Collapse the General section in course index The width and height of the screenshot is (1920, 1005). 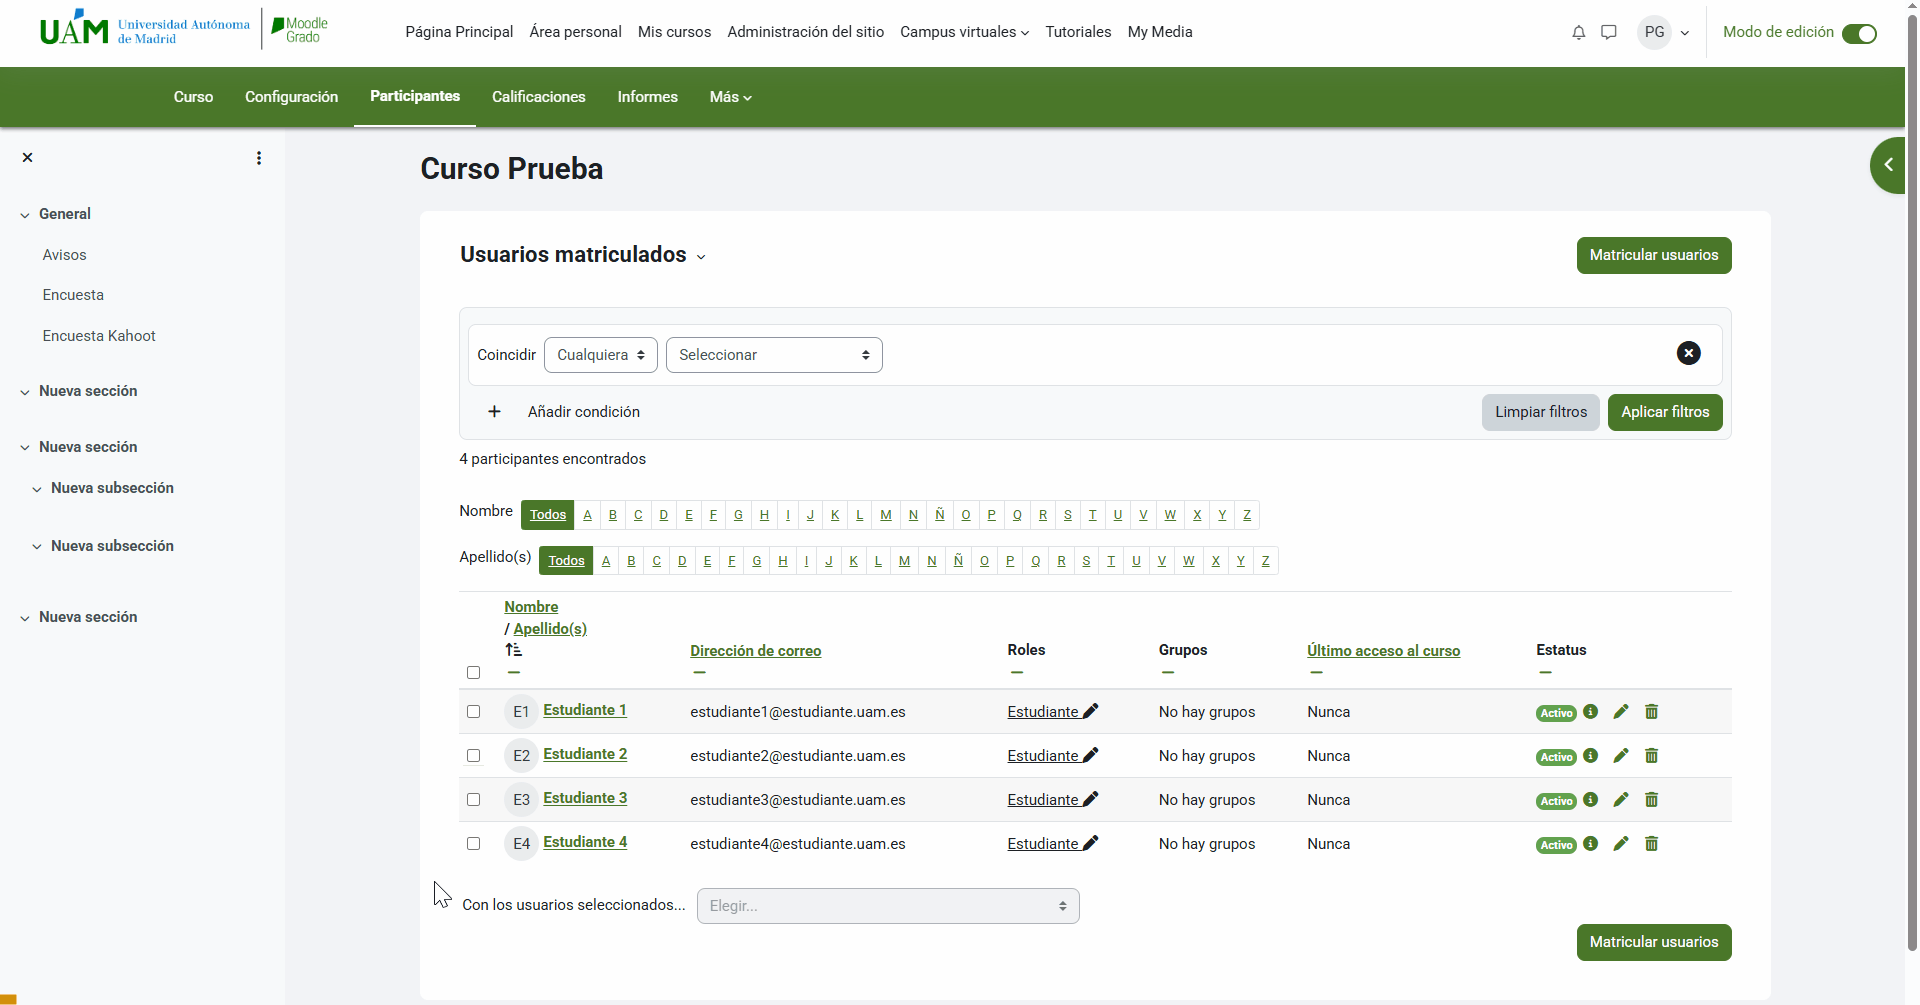(x=25, y=215)
